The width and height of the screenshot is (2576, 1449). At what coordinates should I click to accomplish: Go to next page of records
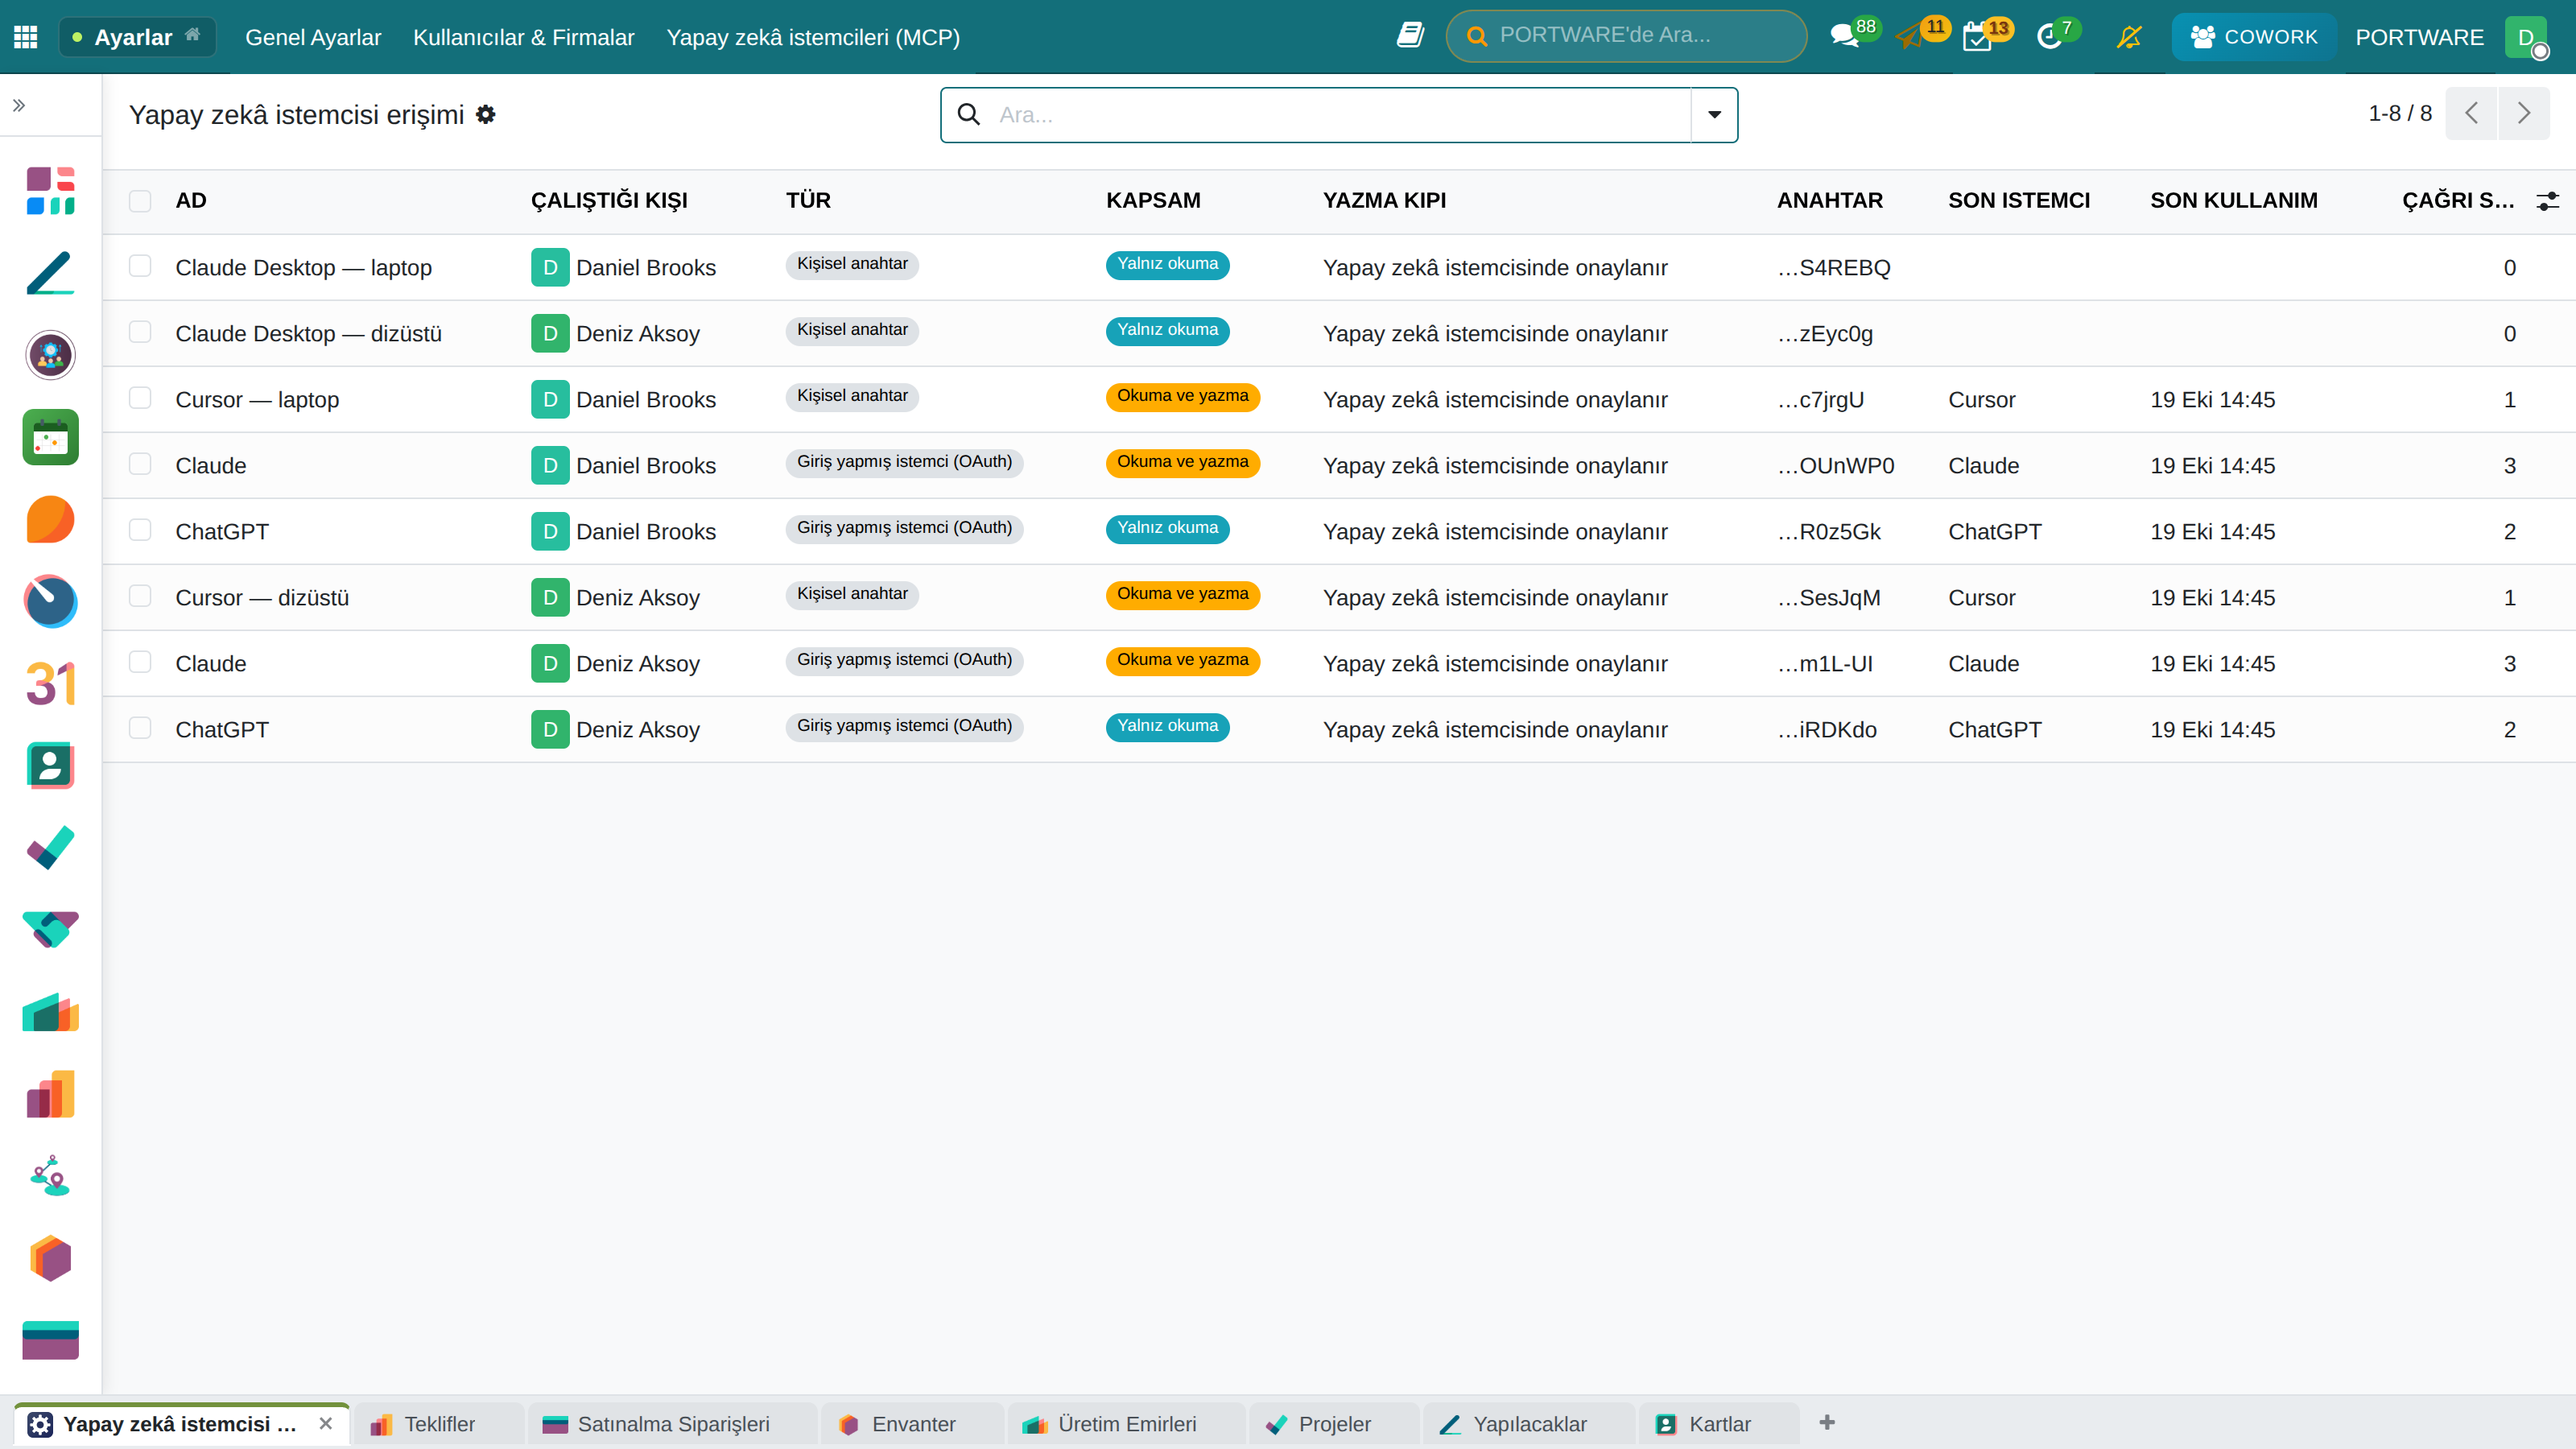[x=2524, y=113]
